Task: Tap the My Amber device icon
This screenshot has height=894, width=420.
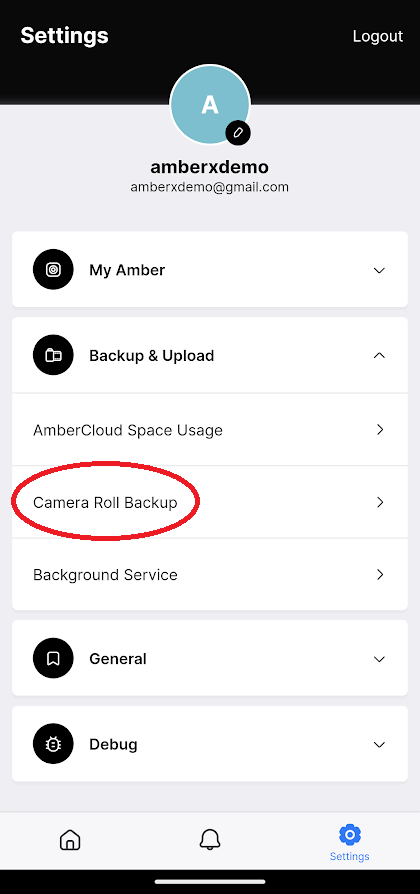Action: tap(53, 270)
